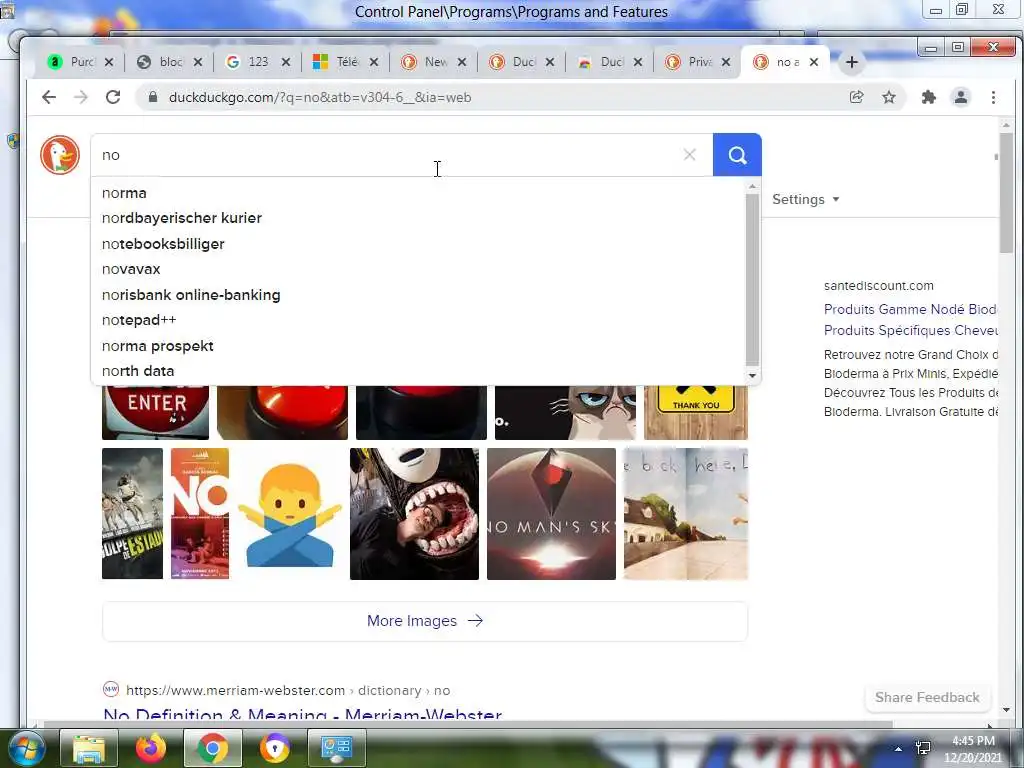Image resolution: width=1024 pixels, height=768 pixels.
Task: Open File Explorer from the taskbar
Action: tap(89, 748)
